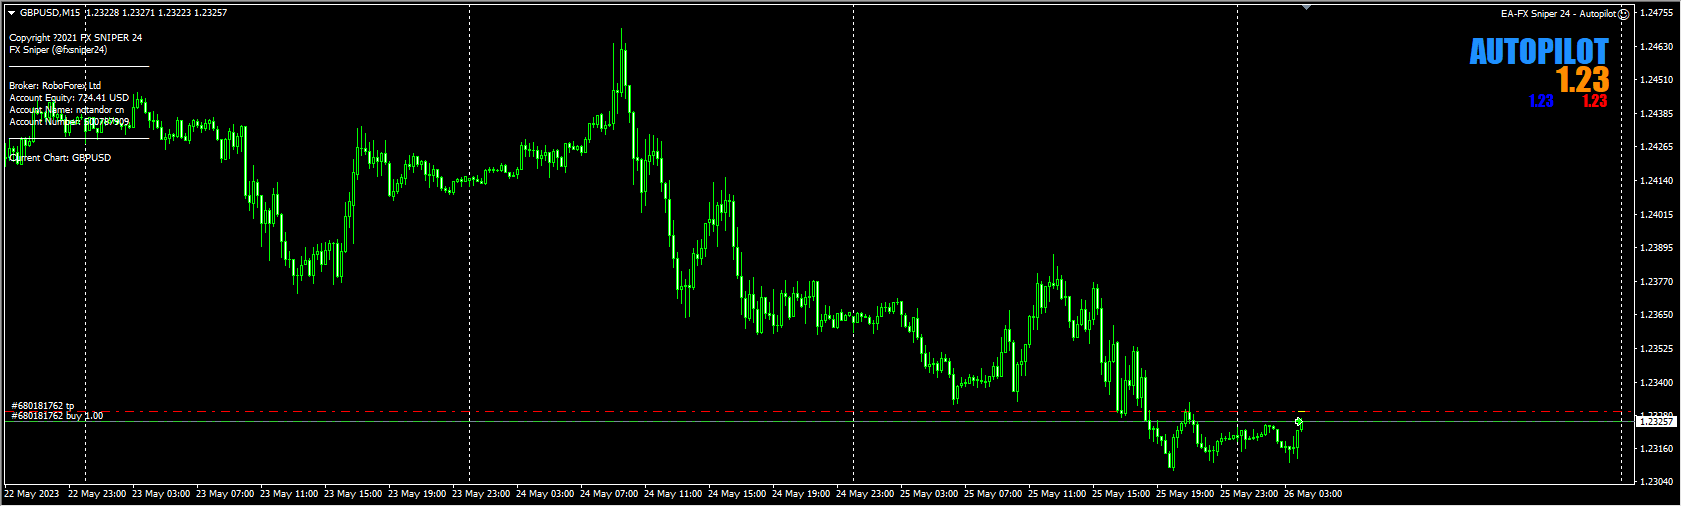Open the dropdown arrow beside GBPUSD,M15
This screenshot has width=1682, height=507.
(x=12, y=13)
